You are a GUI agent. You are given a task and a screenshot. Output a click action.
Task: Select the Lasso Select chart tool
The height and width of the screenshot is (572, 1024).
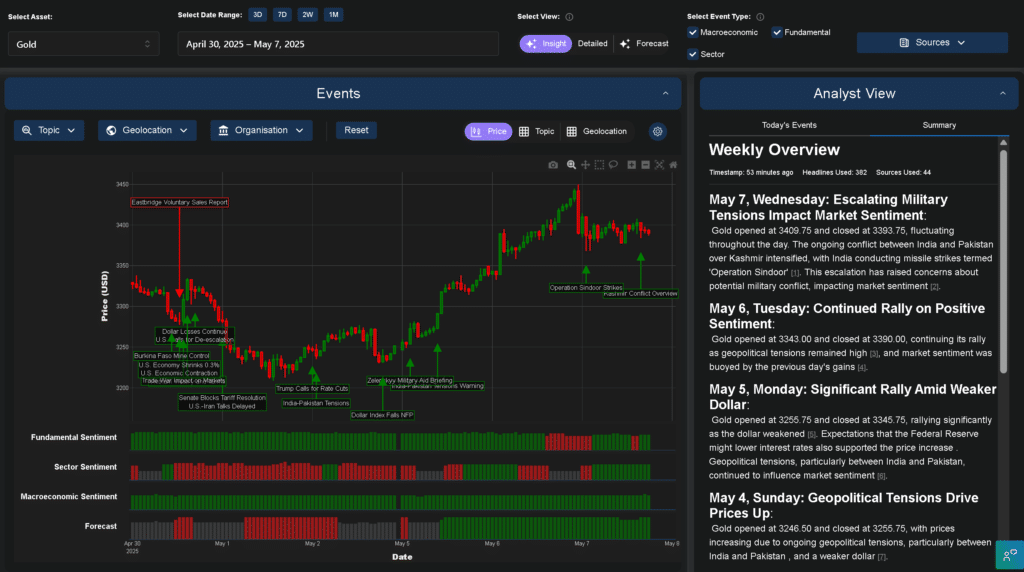click(x=613, y=165)
